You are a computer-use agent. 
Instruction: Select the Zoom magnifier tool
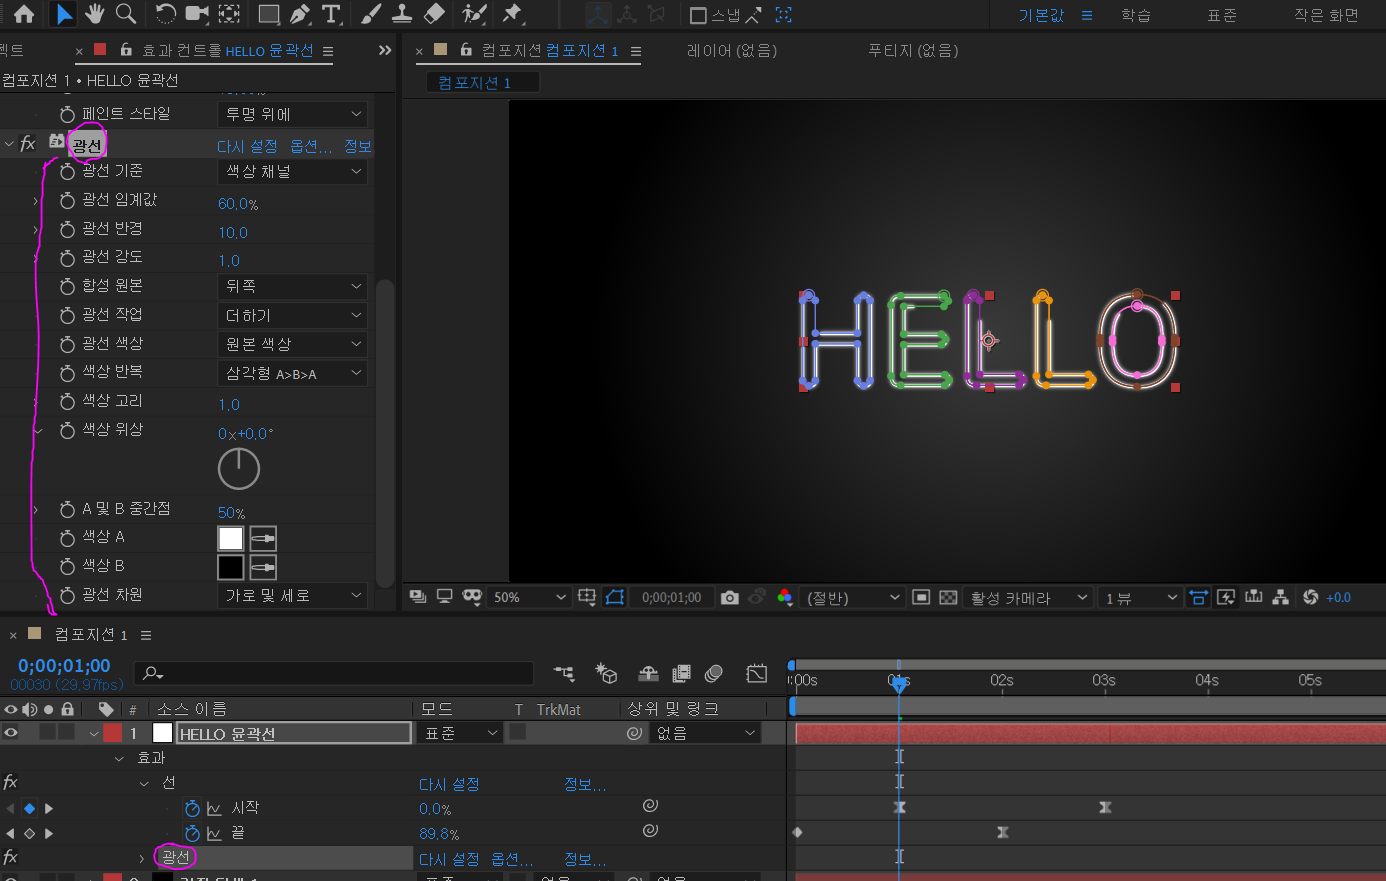[x=126, y=14]
